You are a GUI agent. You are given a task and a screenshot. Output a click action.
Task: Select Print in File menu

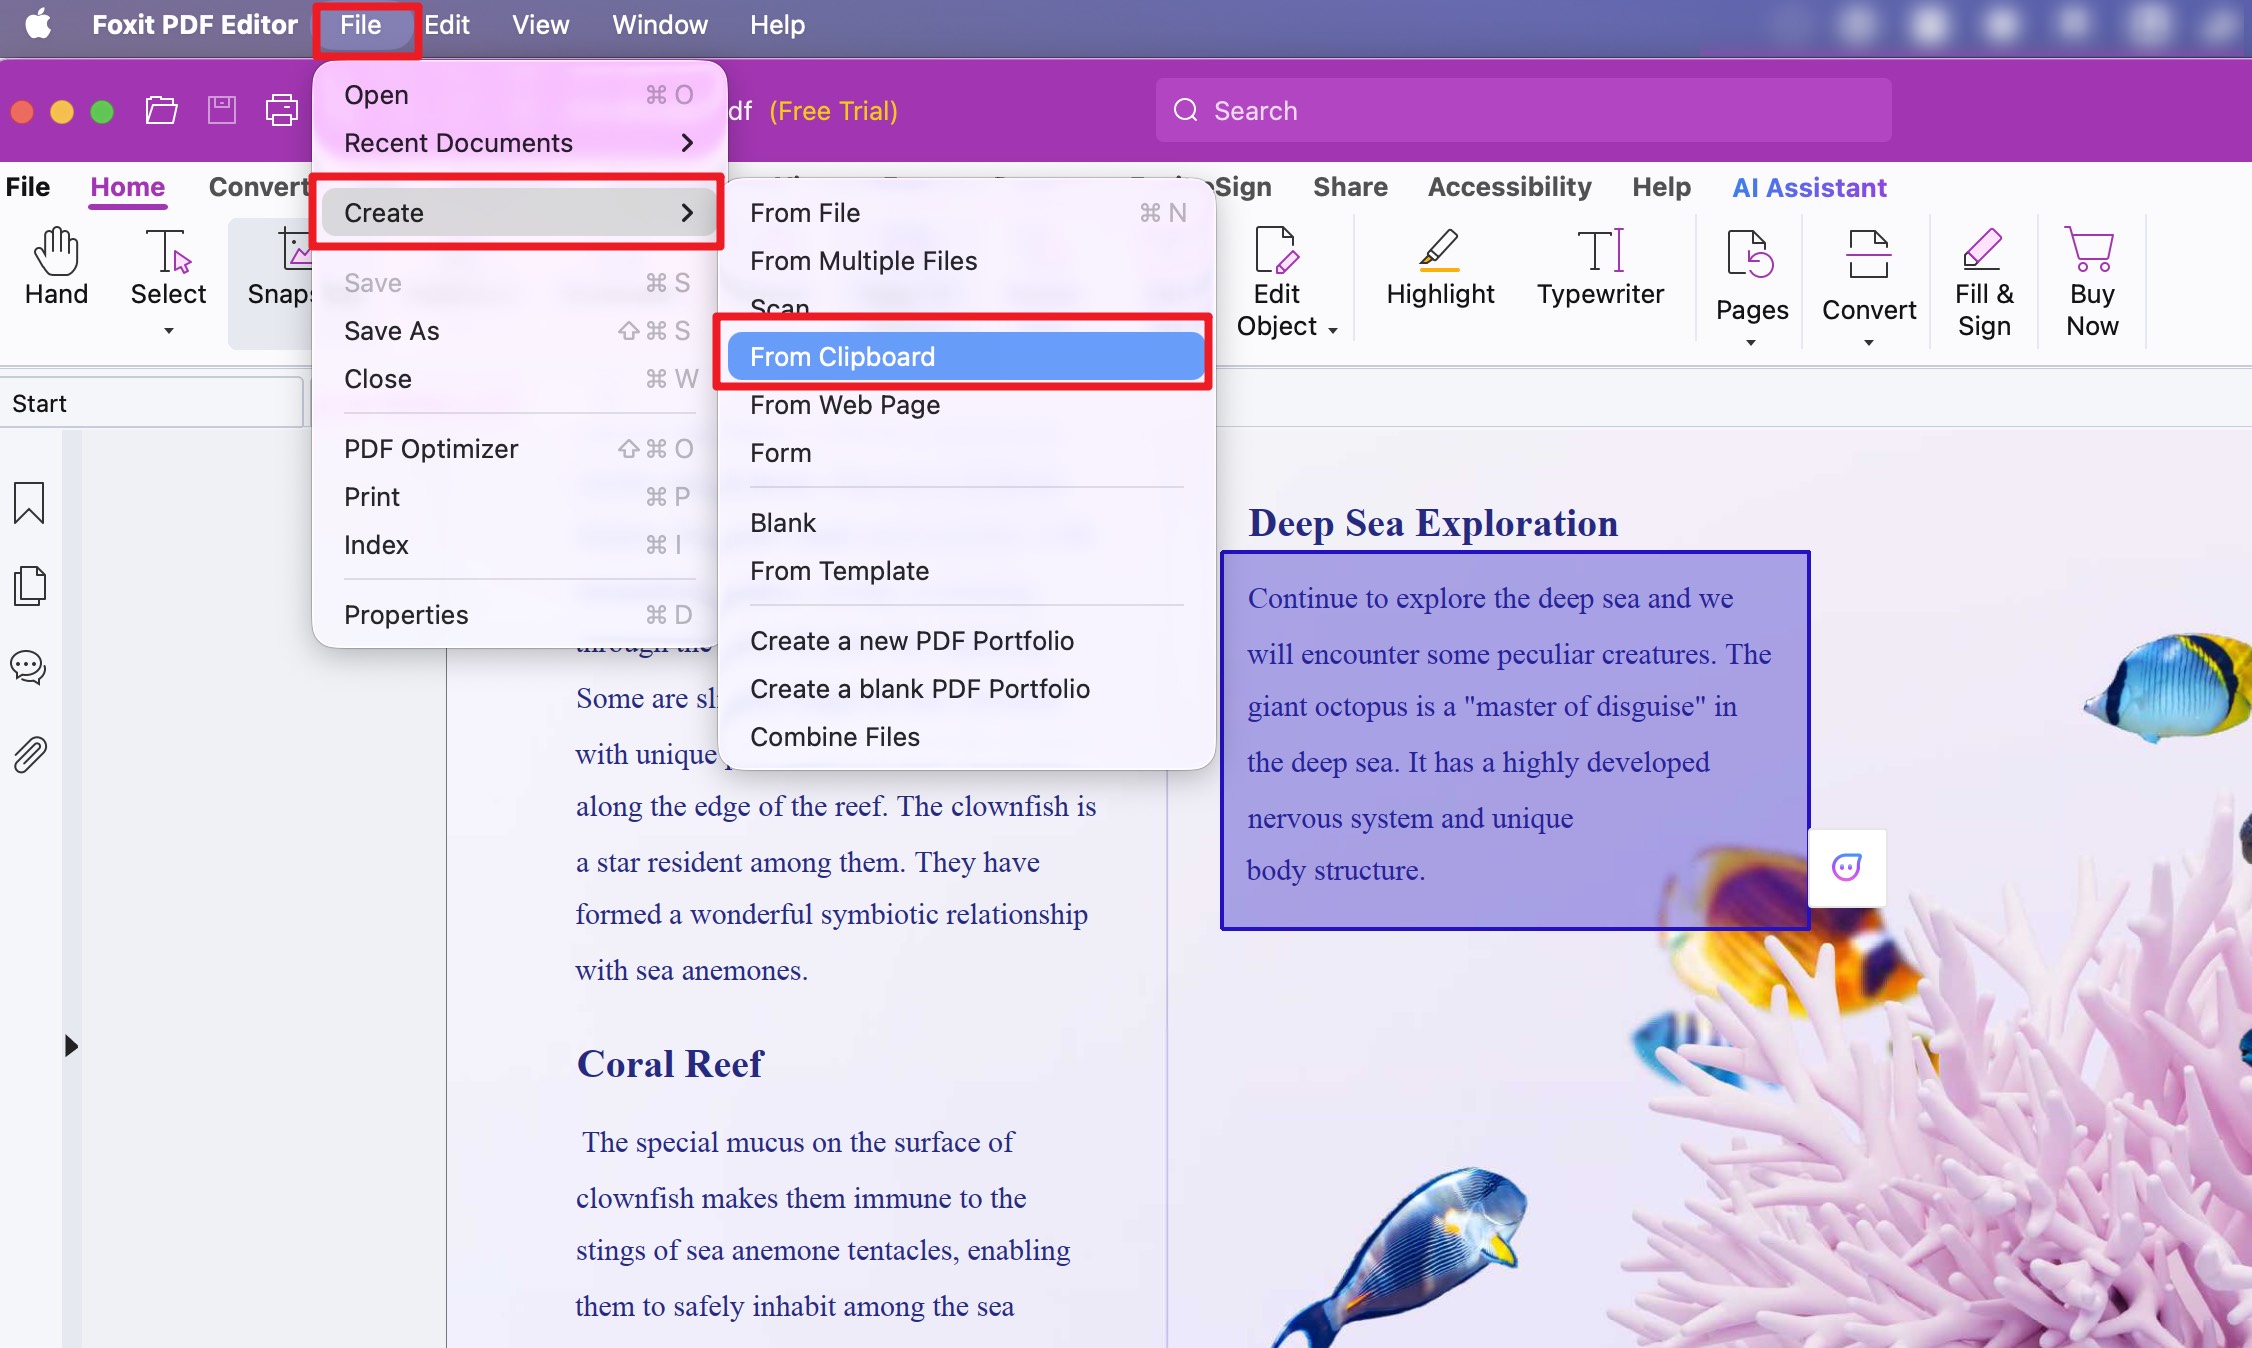[520, 497]
